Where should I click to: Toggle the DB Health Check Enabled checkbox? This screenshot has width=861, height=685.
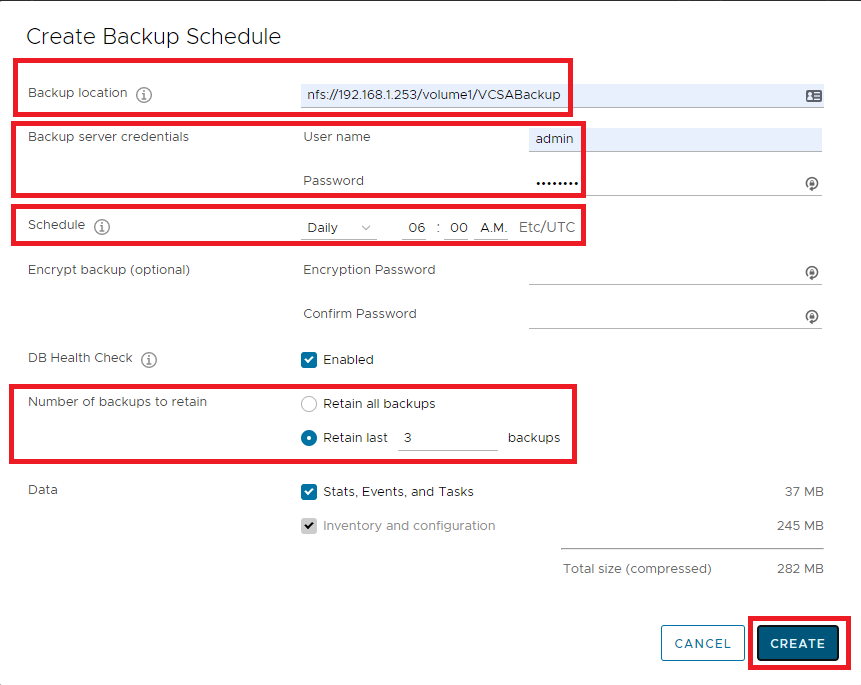pyautogui.click(x=309, y=360)
